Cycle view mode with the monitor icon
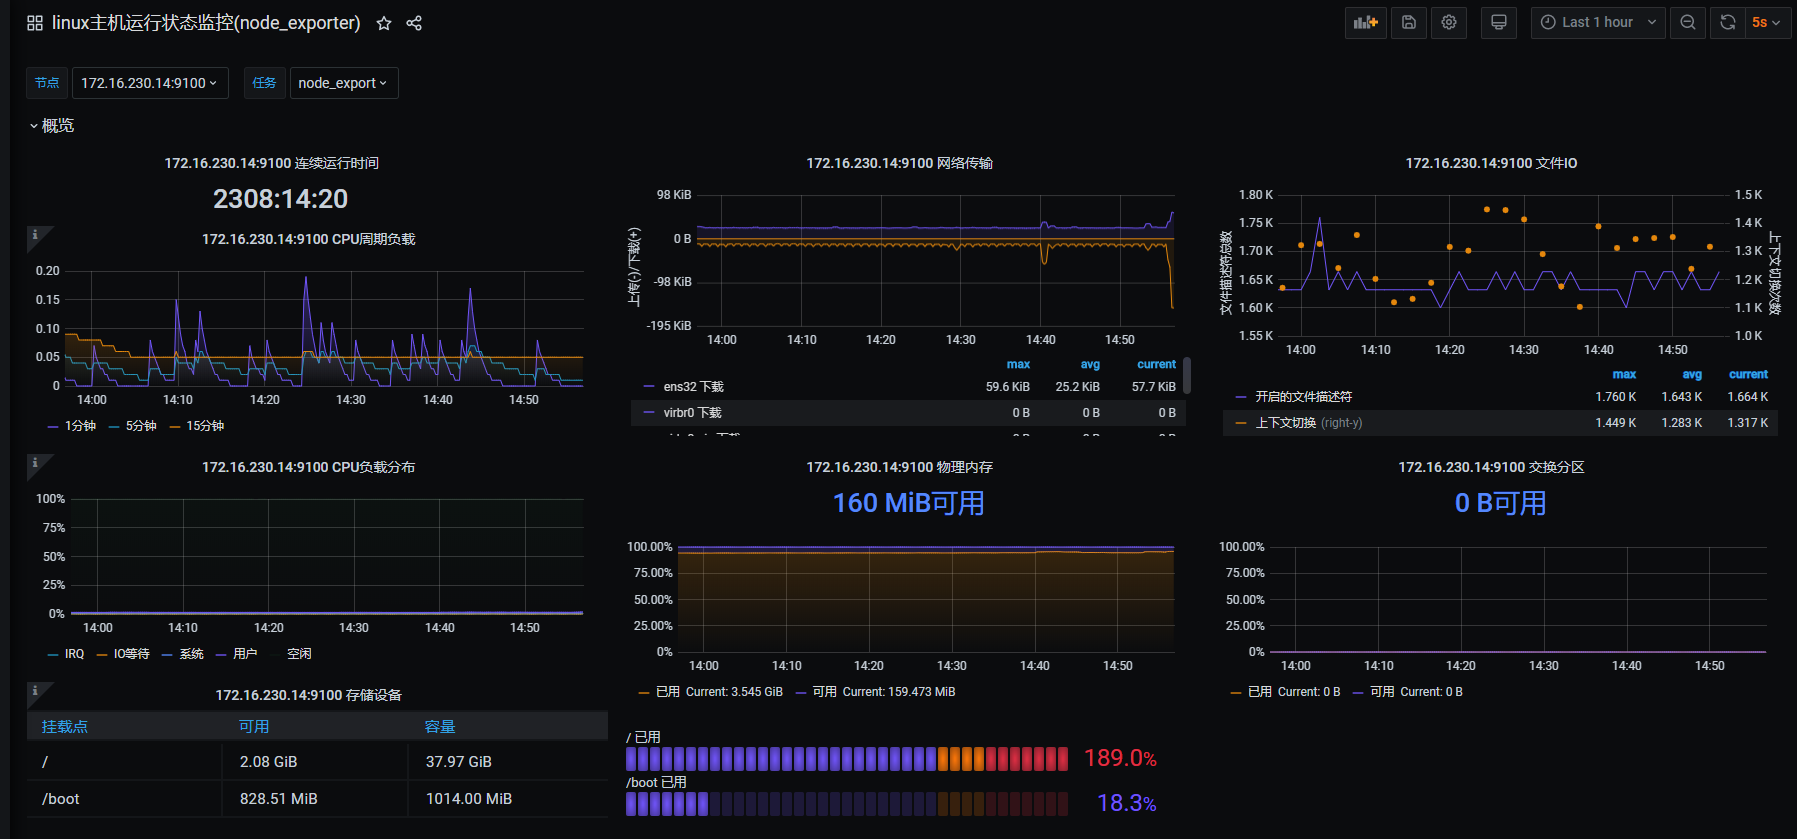1797x839 pixels. coord(1499,22)
